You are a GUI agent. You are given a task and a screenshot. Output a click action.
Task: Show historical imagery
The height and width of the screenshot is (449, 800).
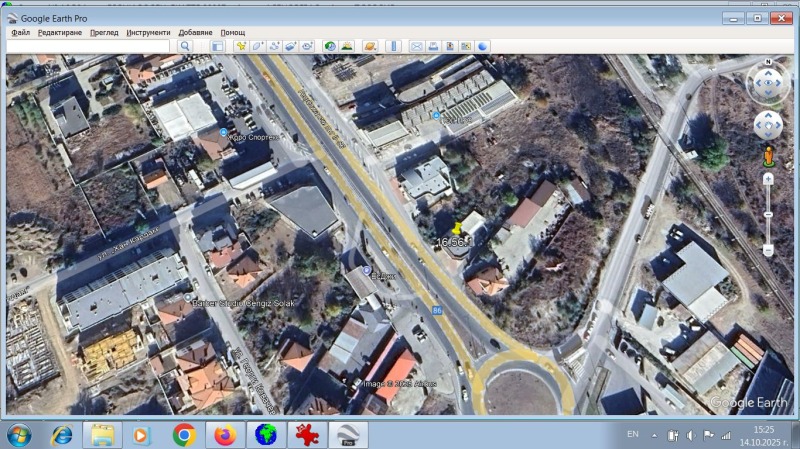tap(329, 46)
